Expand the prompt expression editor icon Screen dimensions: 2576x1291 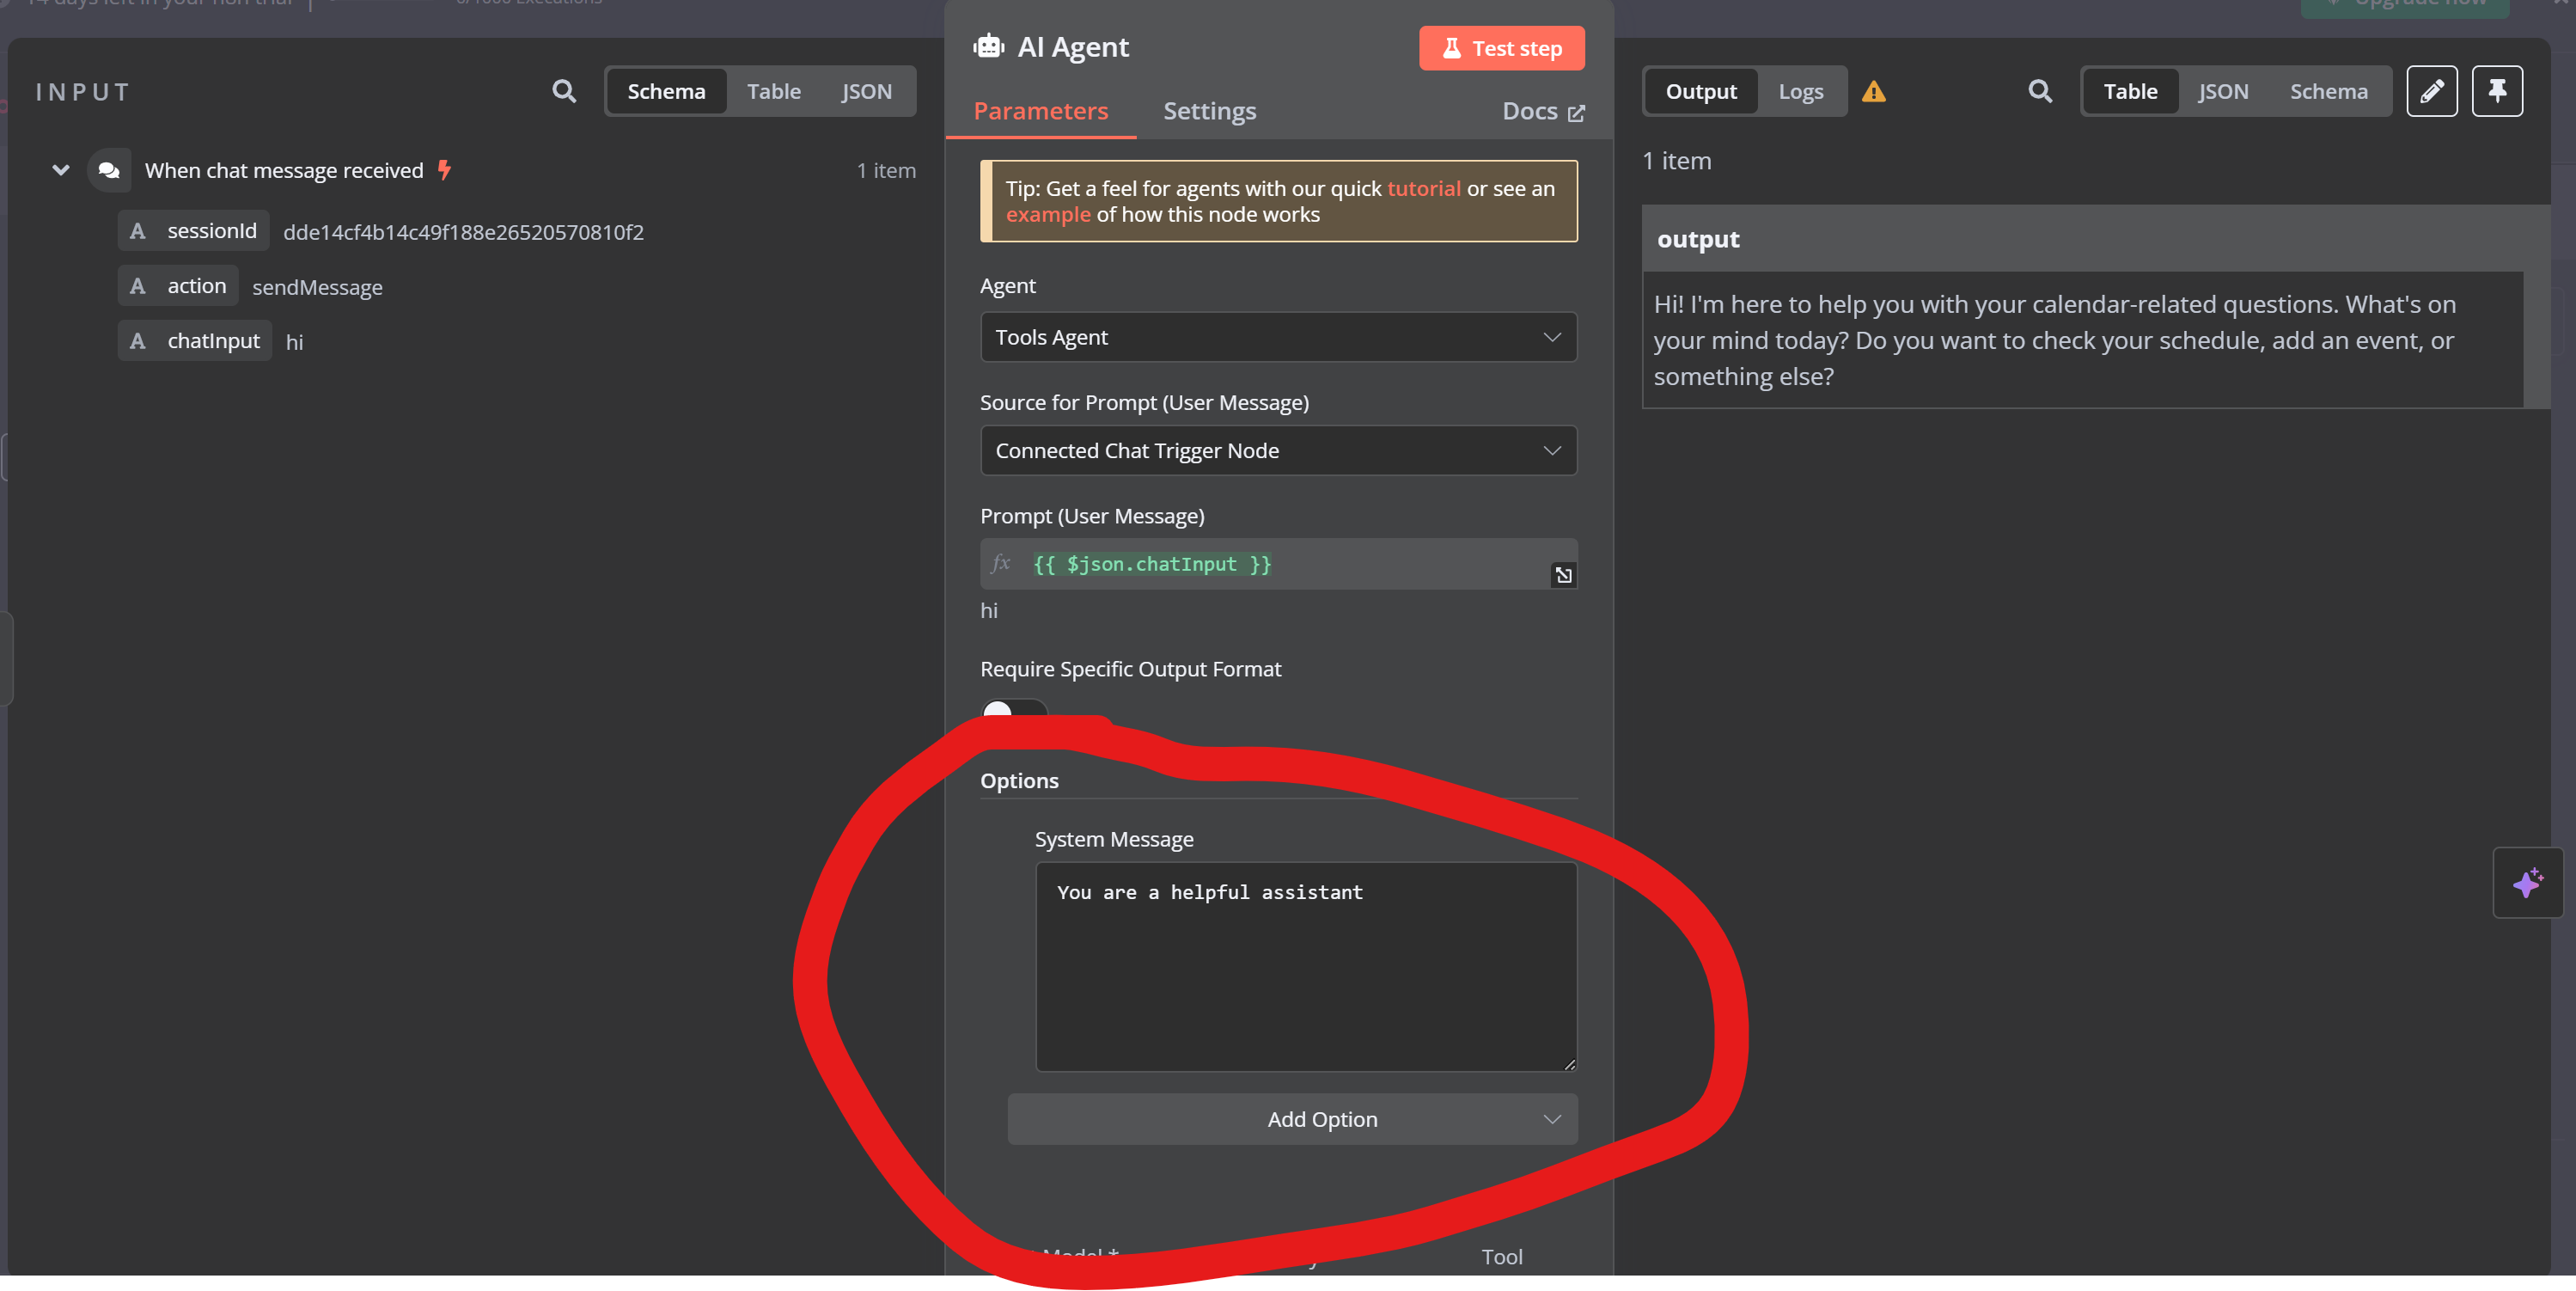1562,575
